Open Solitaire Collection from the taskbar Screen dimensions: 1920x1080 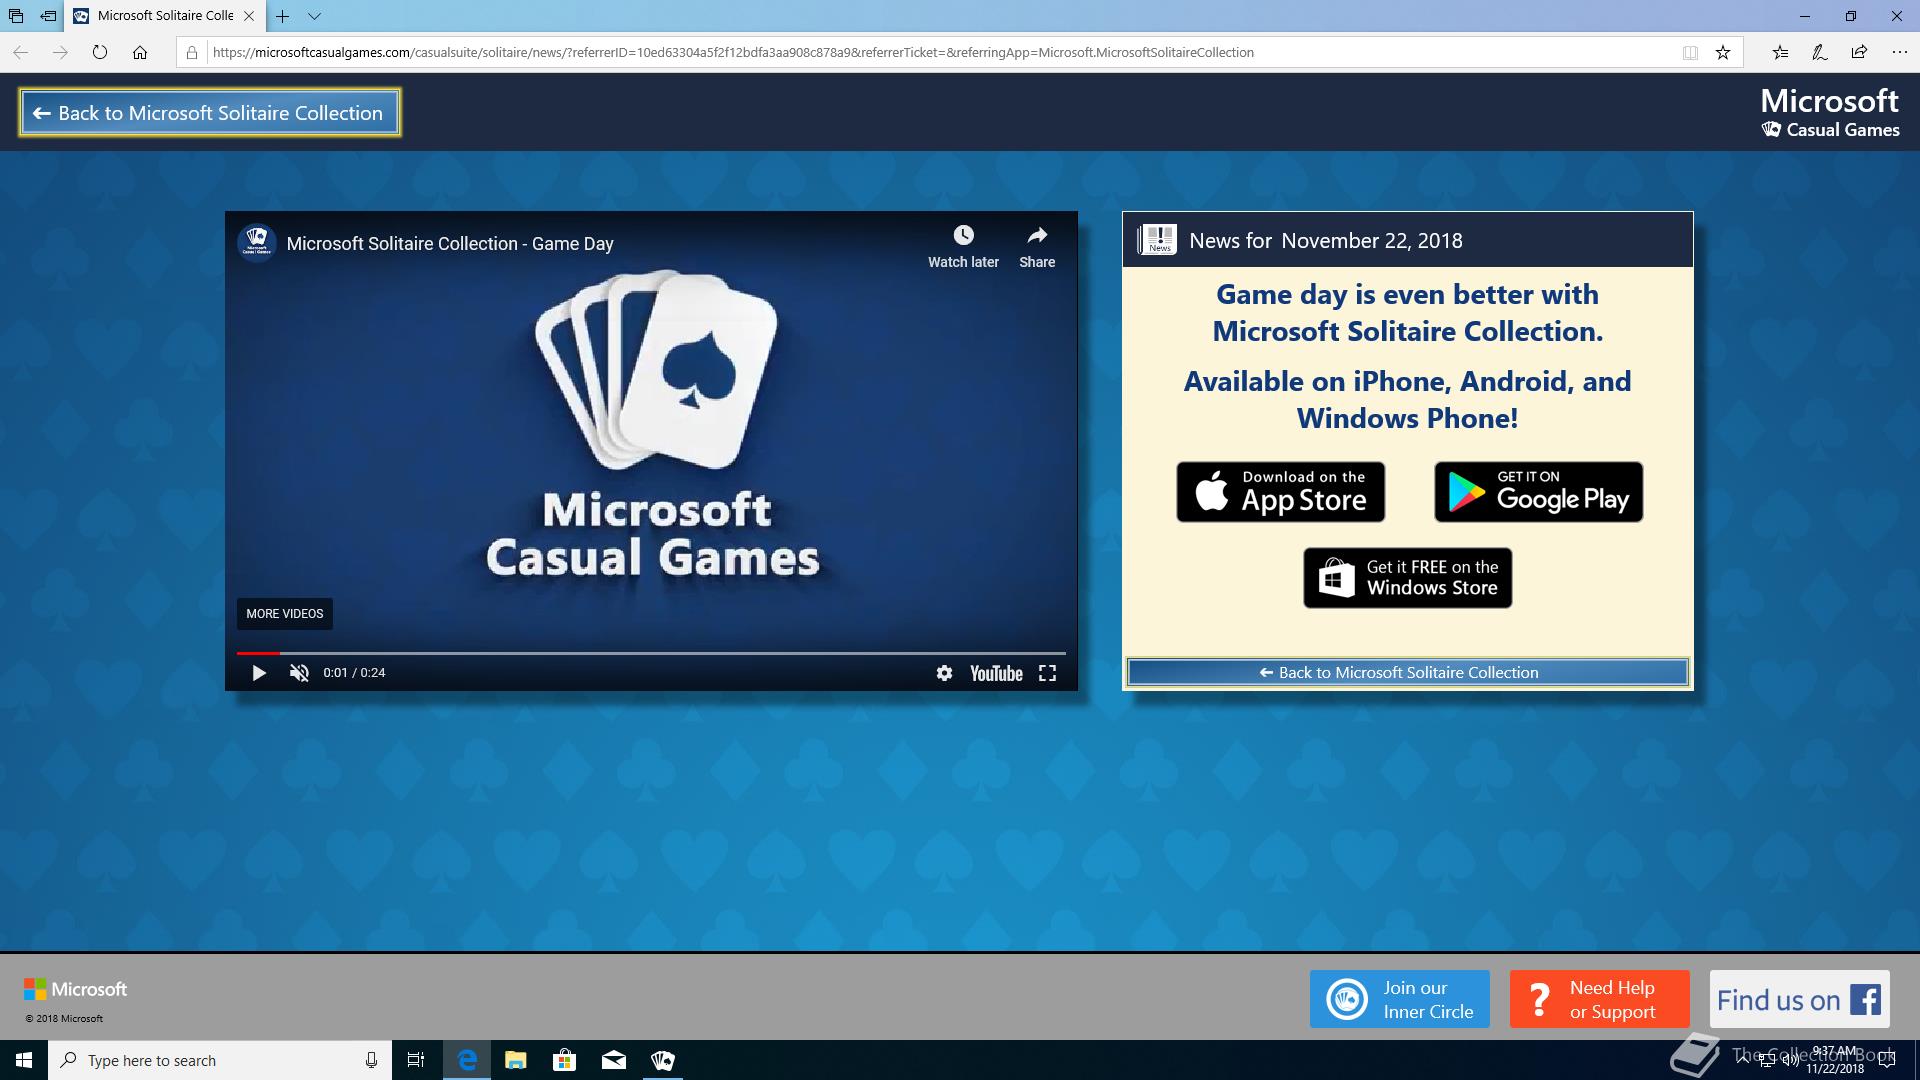[x=663, y=1060]
